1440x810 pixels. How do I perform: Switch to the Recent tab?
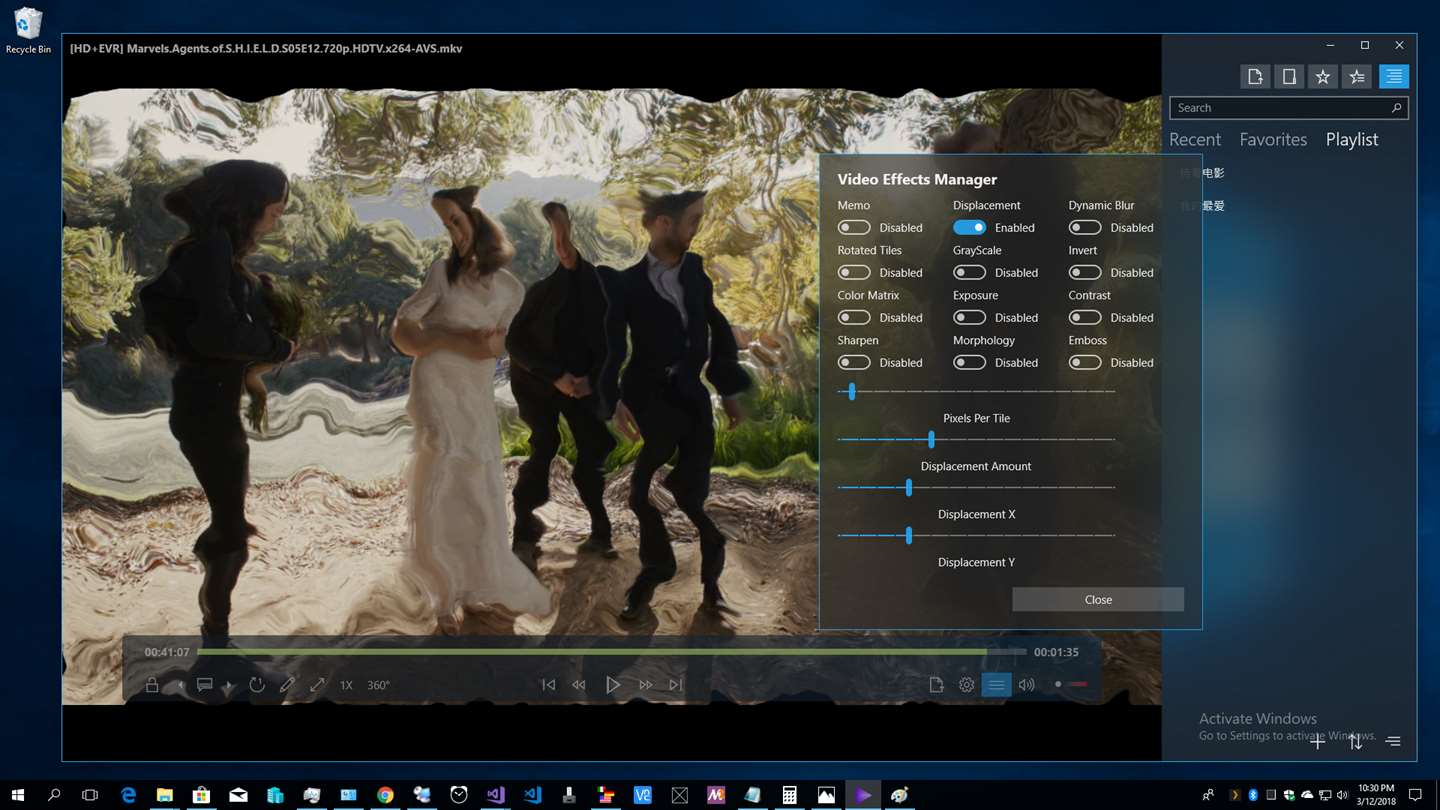pos(1195,140)
